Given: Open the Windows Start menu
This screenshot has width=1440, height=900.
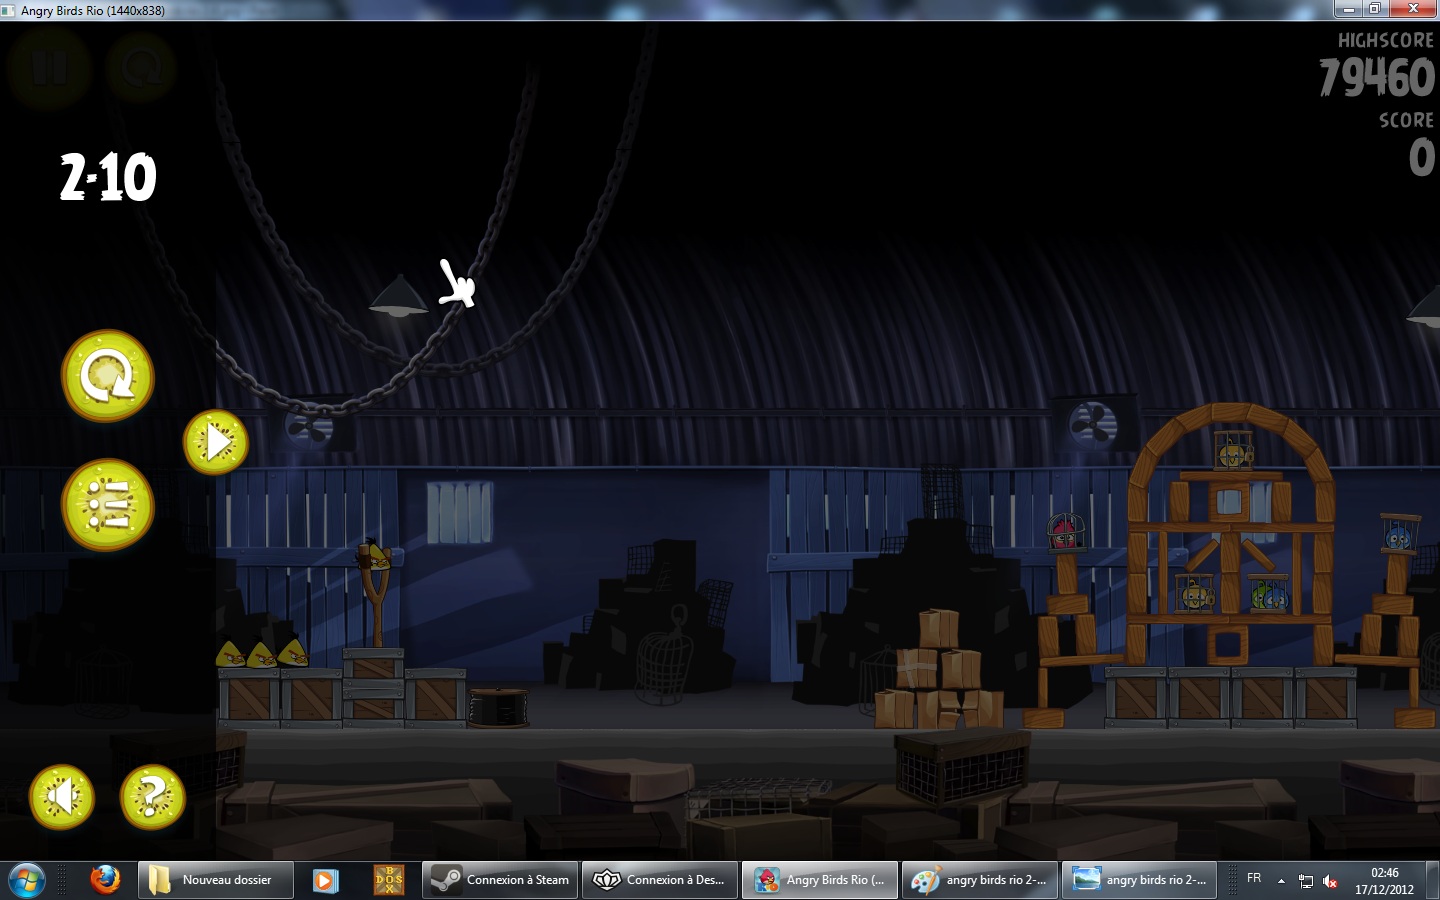Looking at the screenshot, I should (27, 880).
